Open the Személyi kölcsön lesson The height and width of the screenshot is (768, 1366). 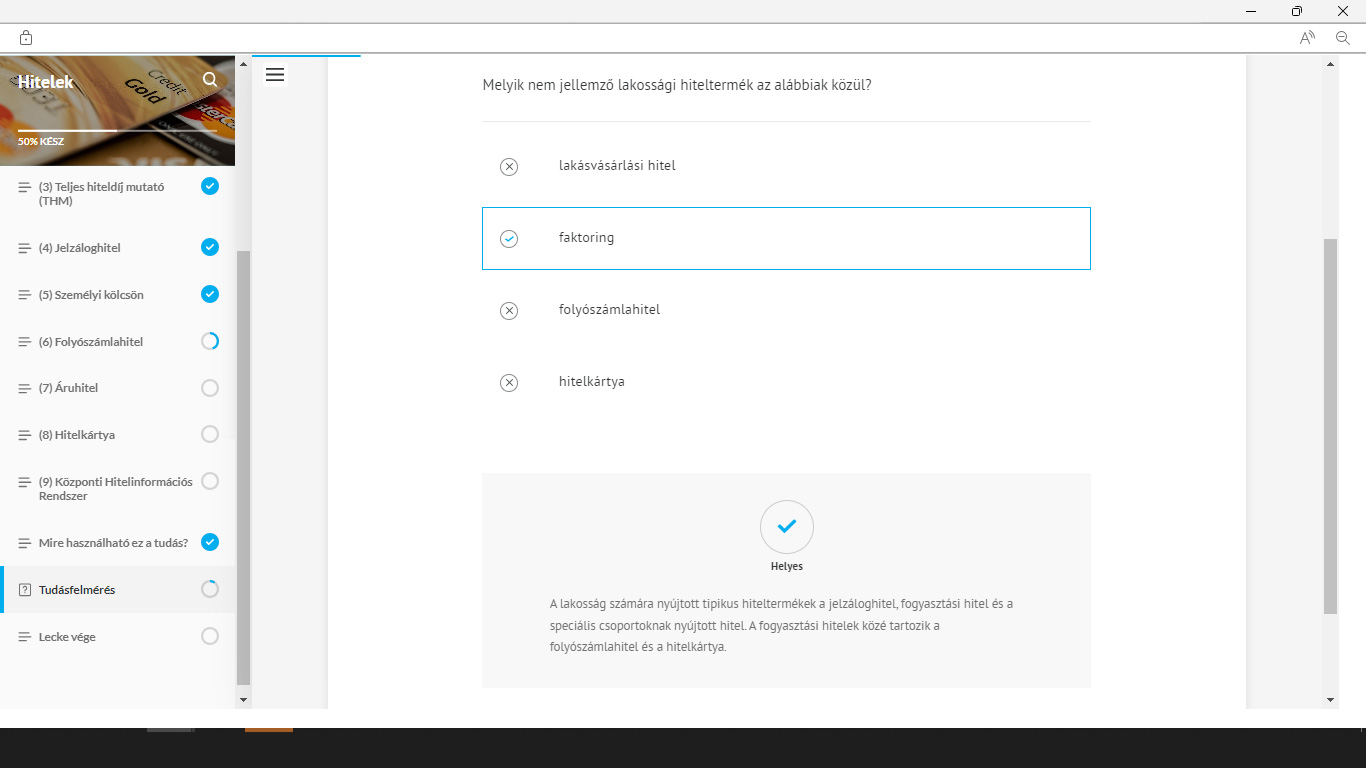point(91,295)
